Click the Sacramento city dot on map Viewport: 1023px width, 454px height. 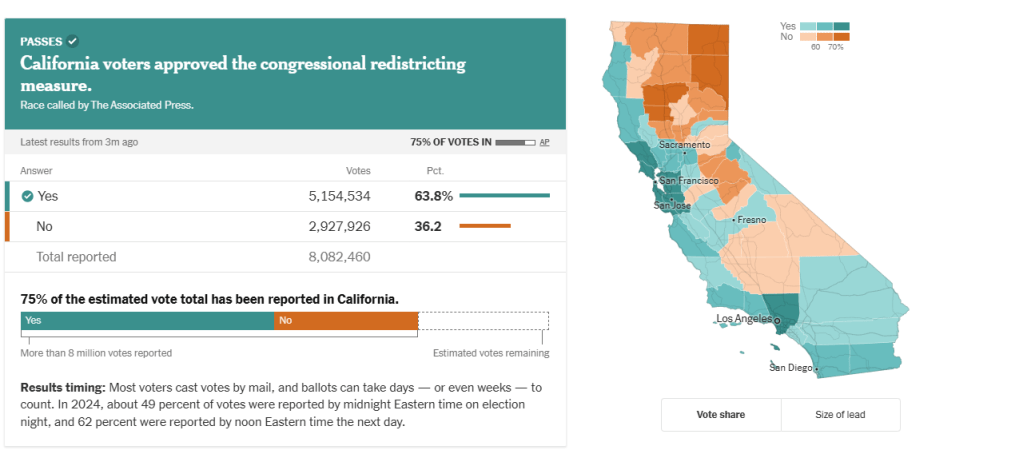point(685,153)
